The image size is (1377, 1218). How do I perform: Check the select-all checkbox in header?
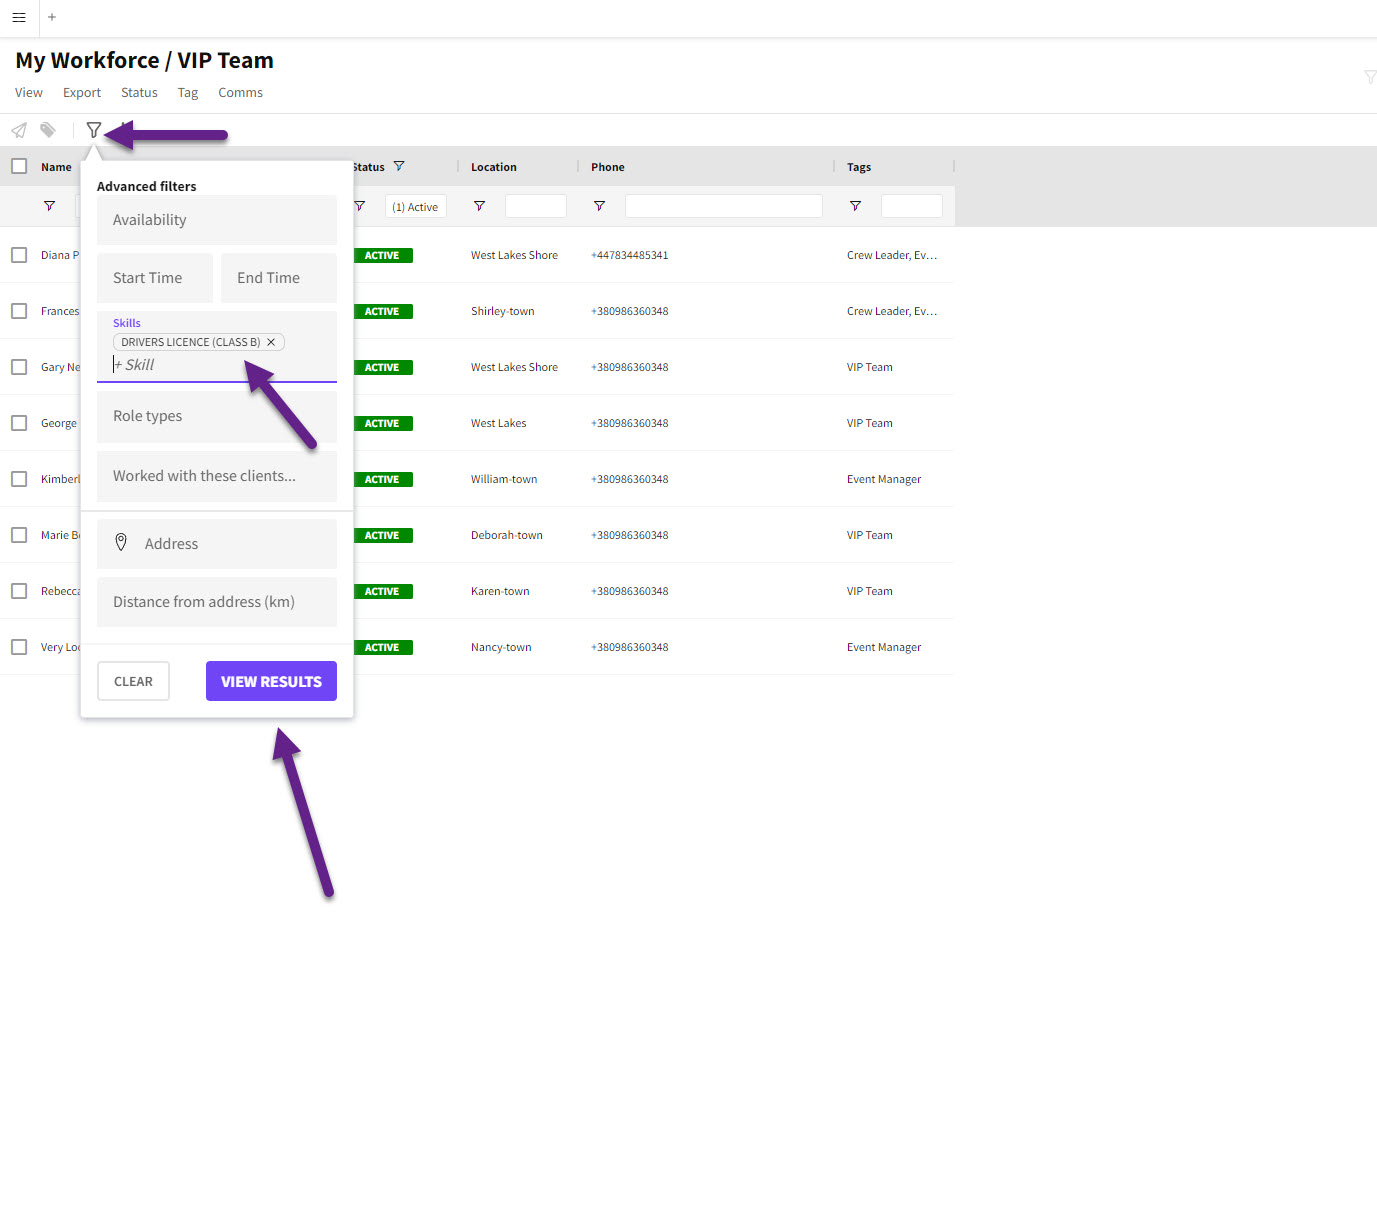coord(19,166)
